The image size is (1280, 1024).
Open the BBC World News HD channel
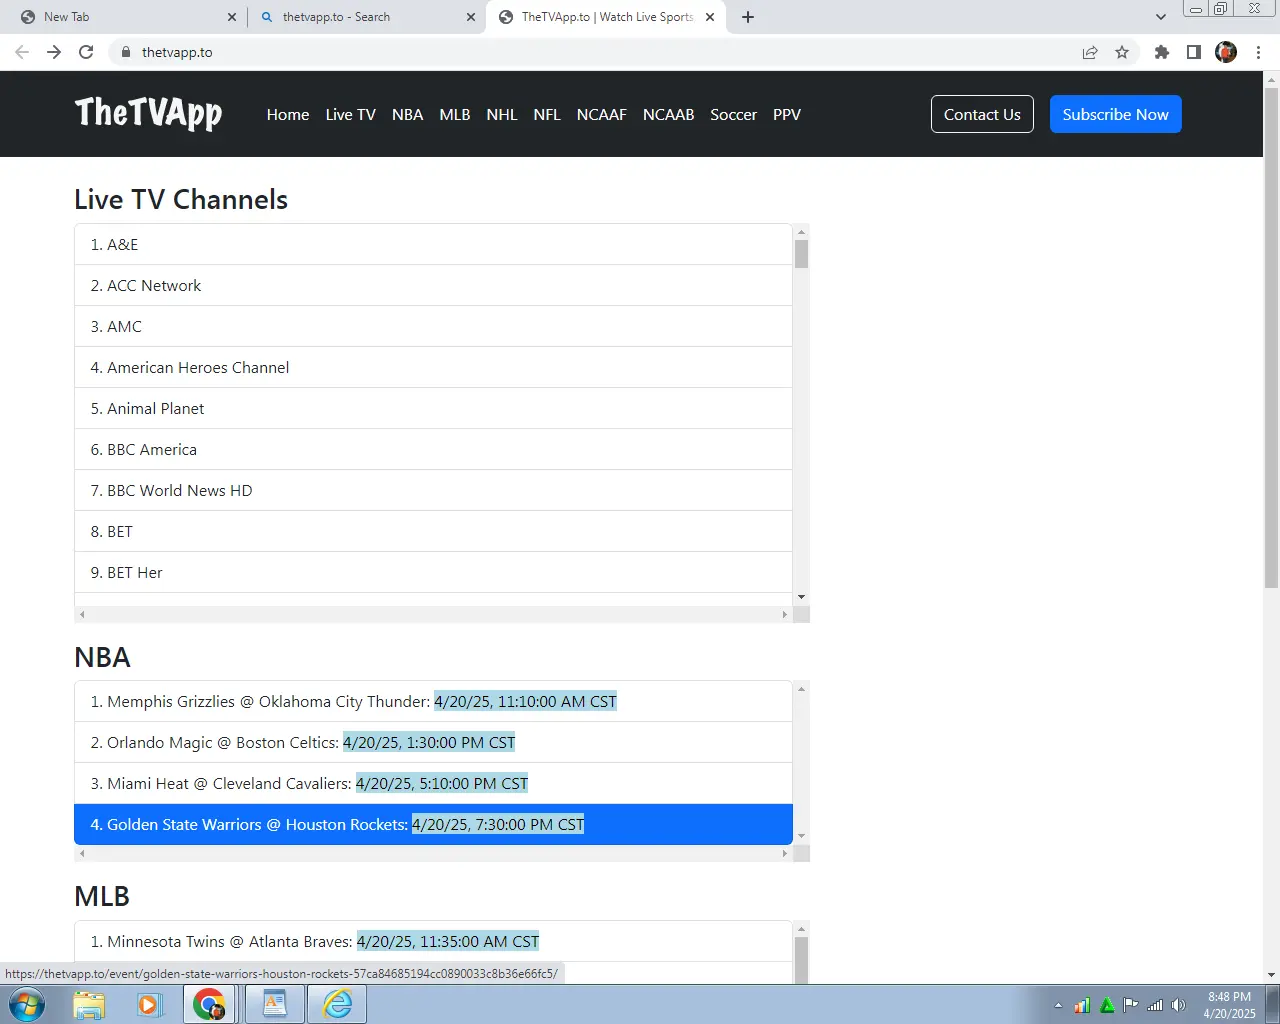433,490
